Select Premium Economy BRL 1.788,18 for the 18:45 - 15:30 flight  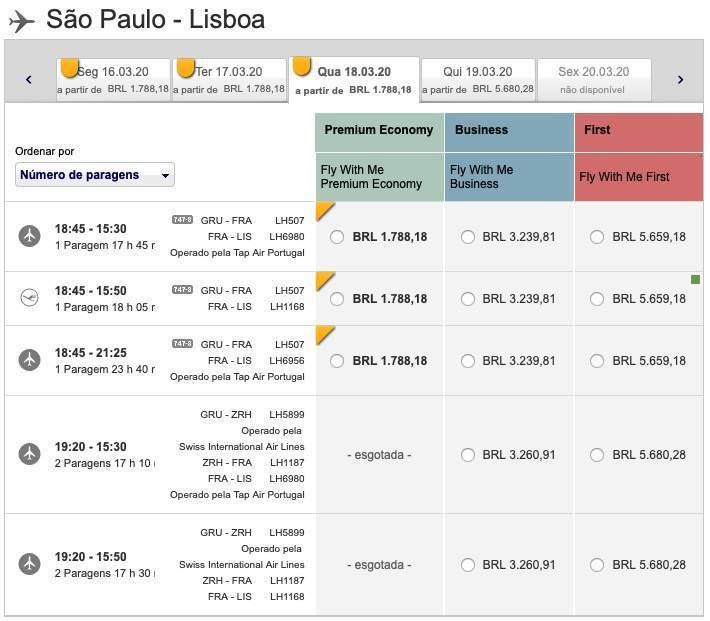[x=337, y=237]
